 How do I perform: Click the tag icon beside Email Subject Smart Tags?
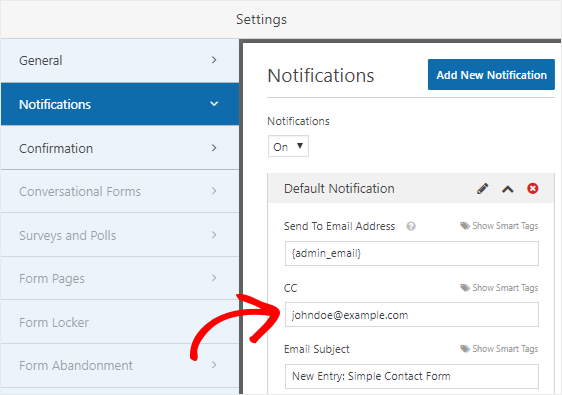(x=465, y=349)
